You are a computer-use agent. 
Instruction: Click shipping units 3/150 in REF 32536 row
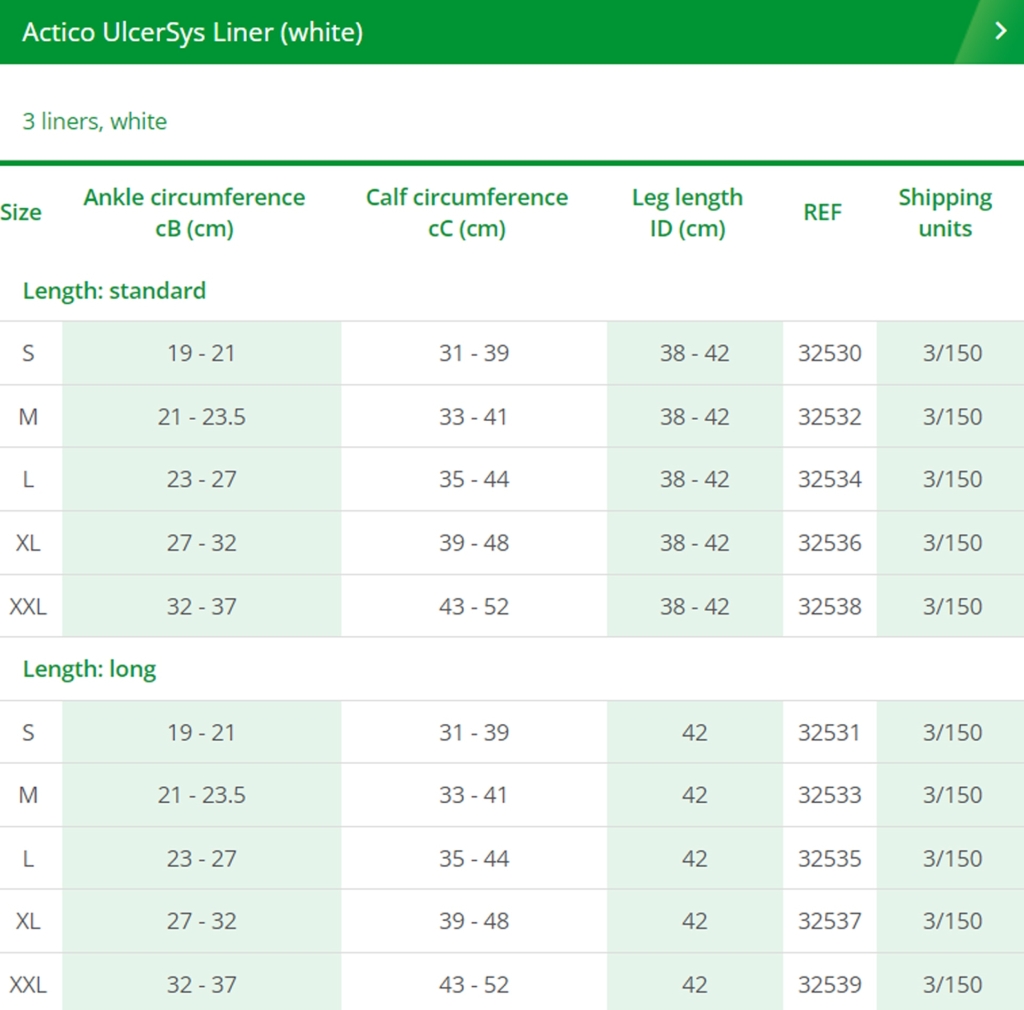(952, 543)
